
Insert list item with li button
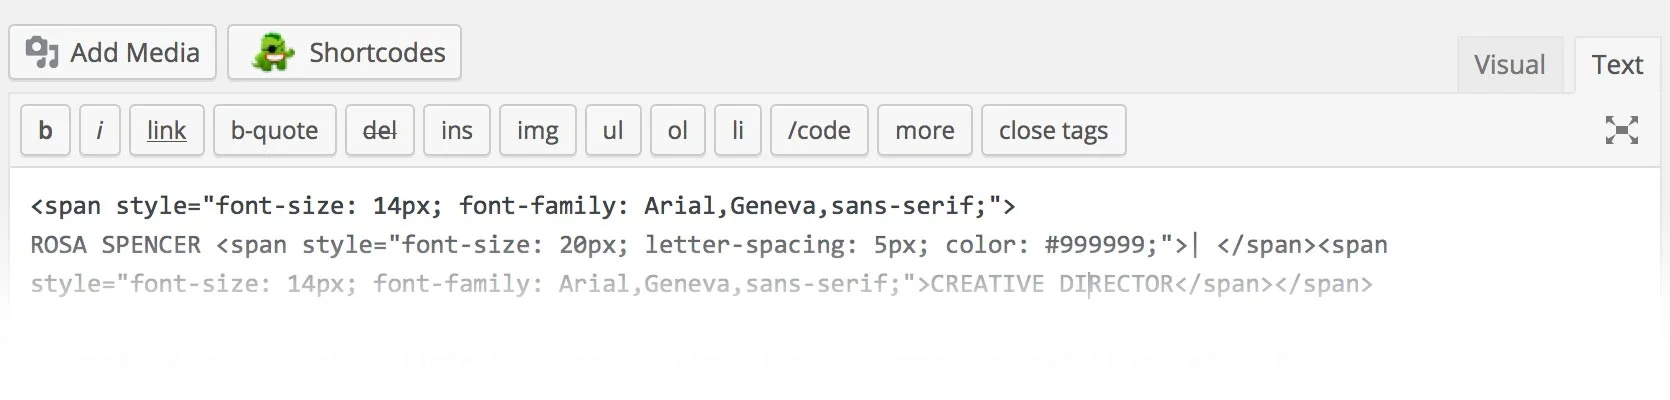(738, 130)
